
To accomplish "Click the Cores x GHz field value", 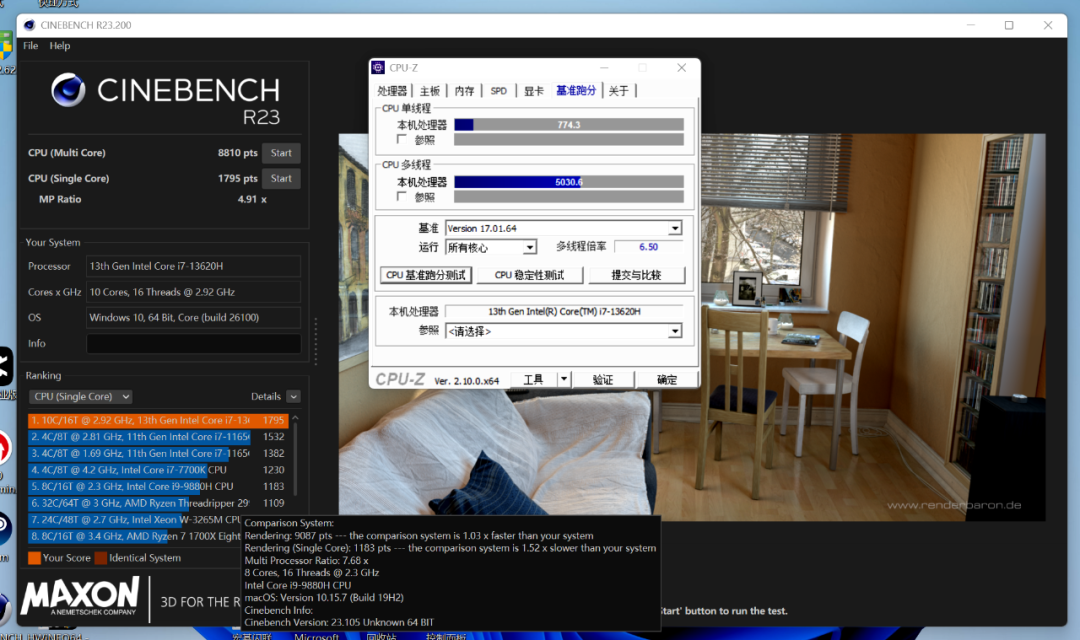I will (x=194, y=292).
